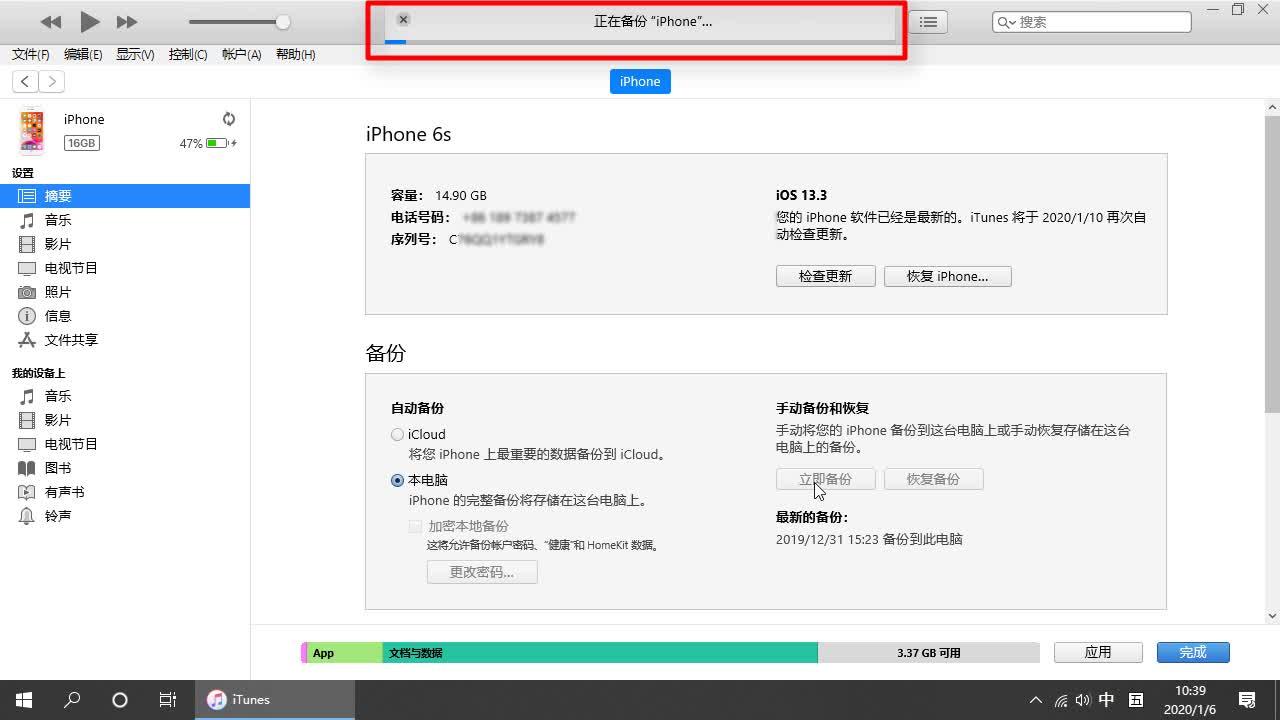This screenshot has height=720, width=1280.
Task: Open the 帐户(A) menu
Action: pos(241,55)
